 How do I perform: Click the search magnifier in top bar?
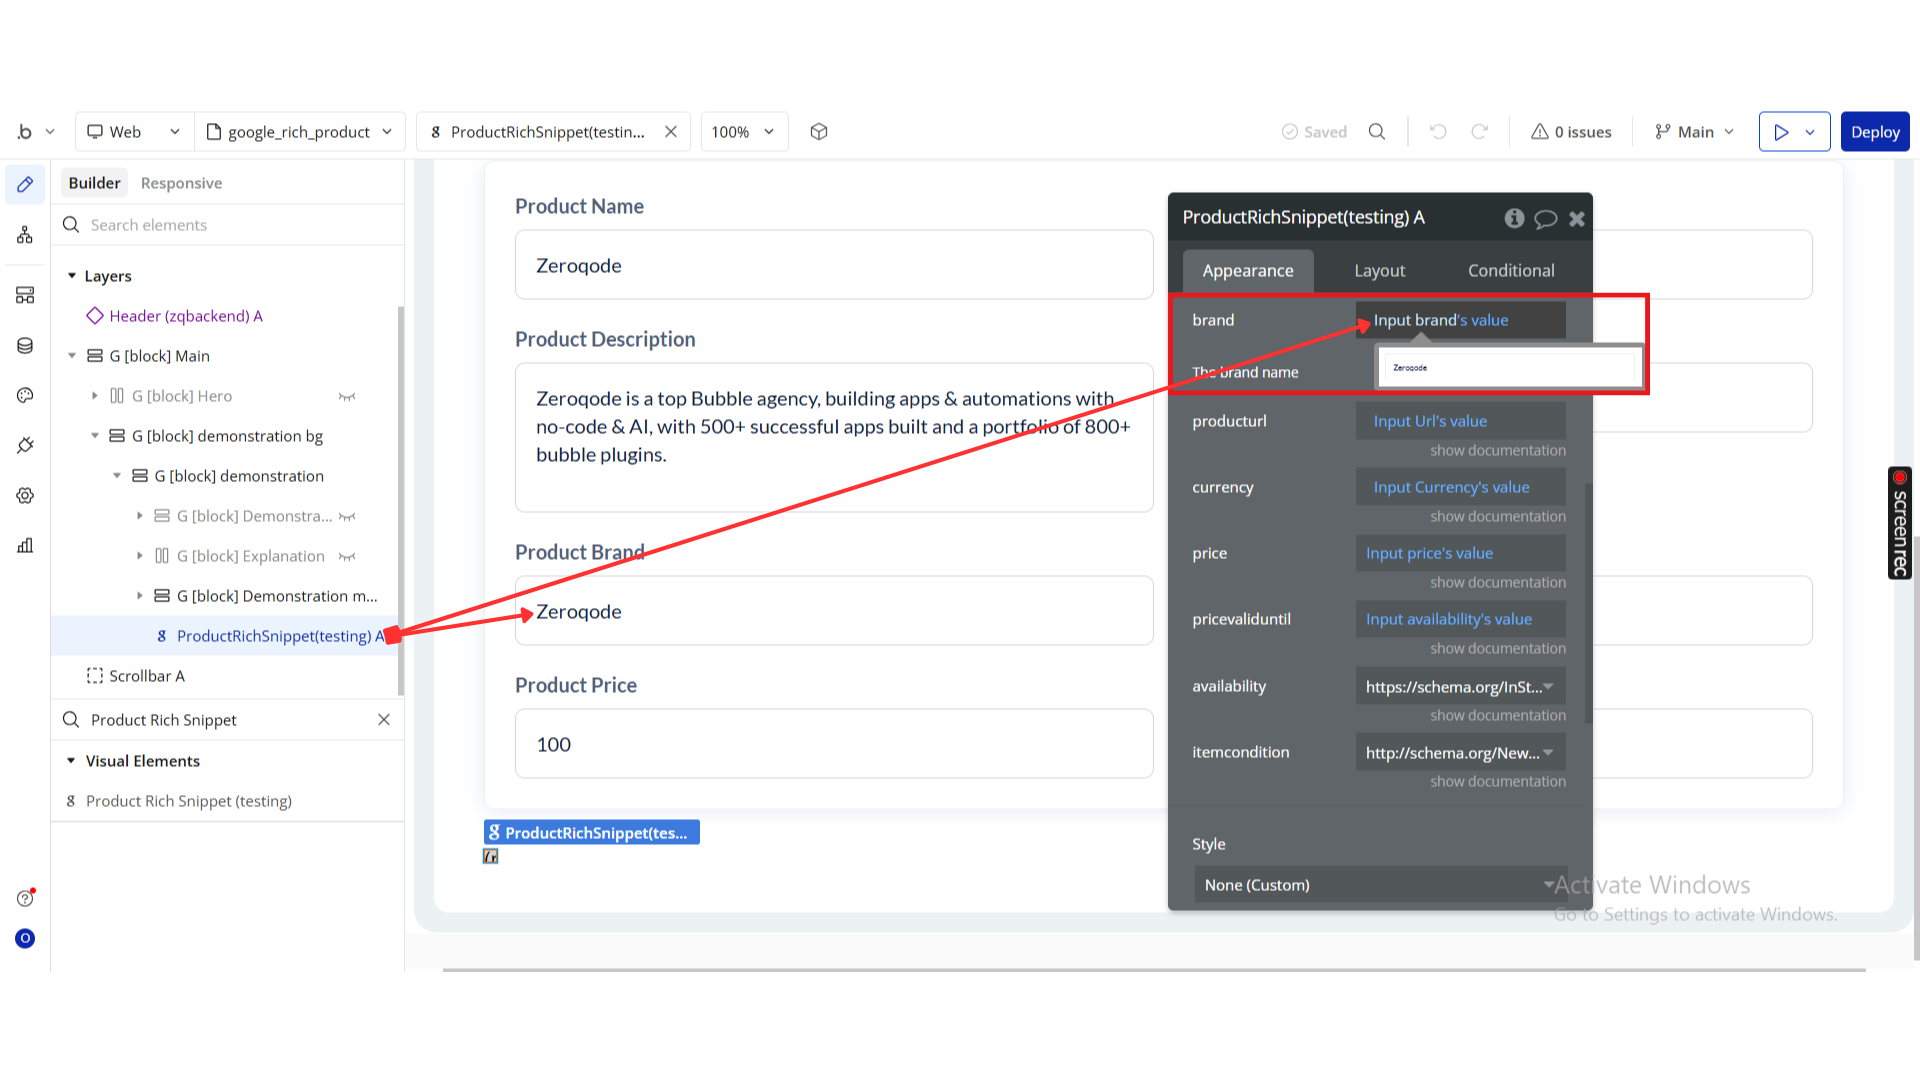1377,132
